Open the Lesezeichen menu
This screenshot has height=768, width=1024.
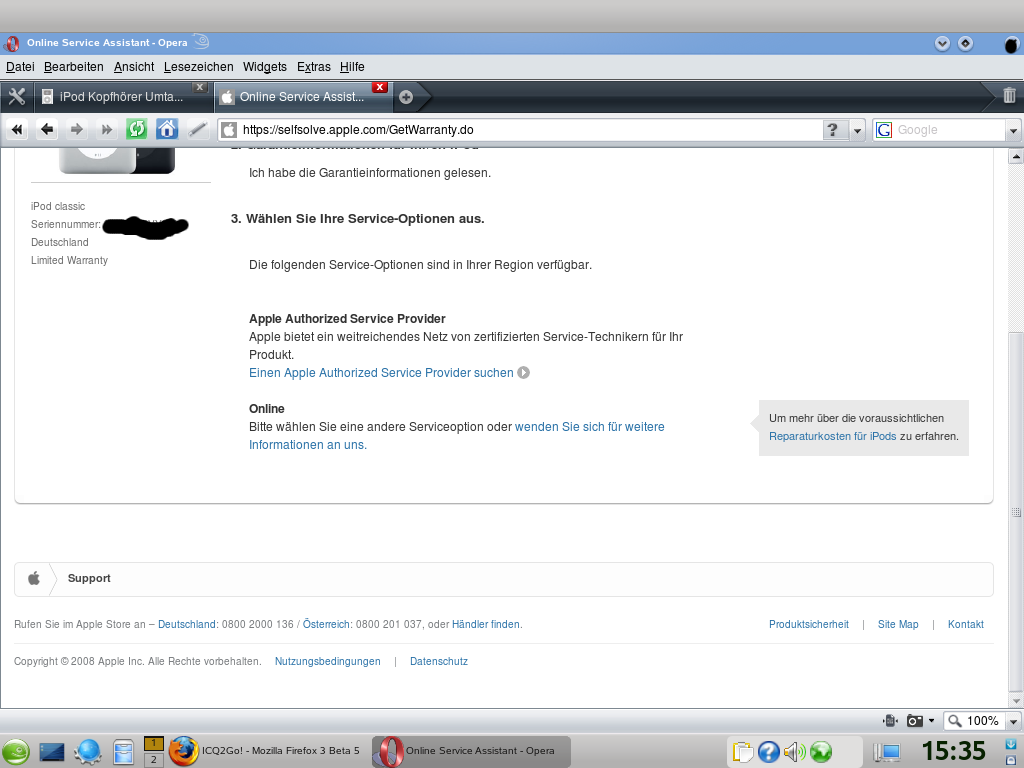click(199, 67)
